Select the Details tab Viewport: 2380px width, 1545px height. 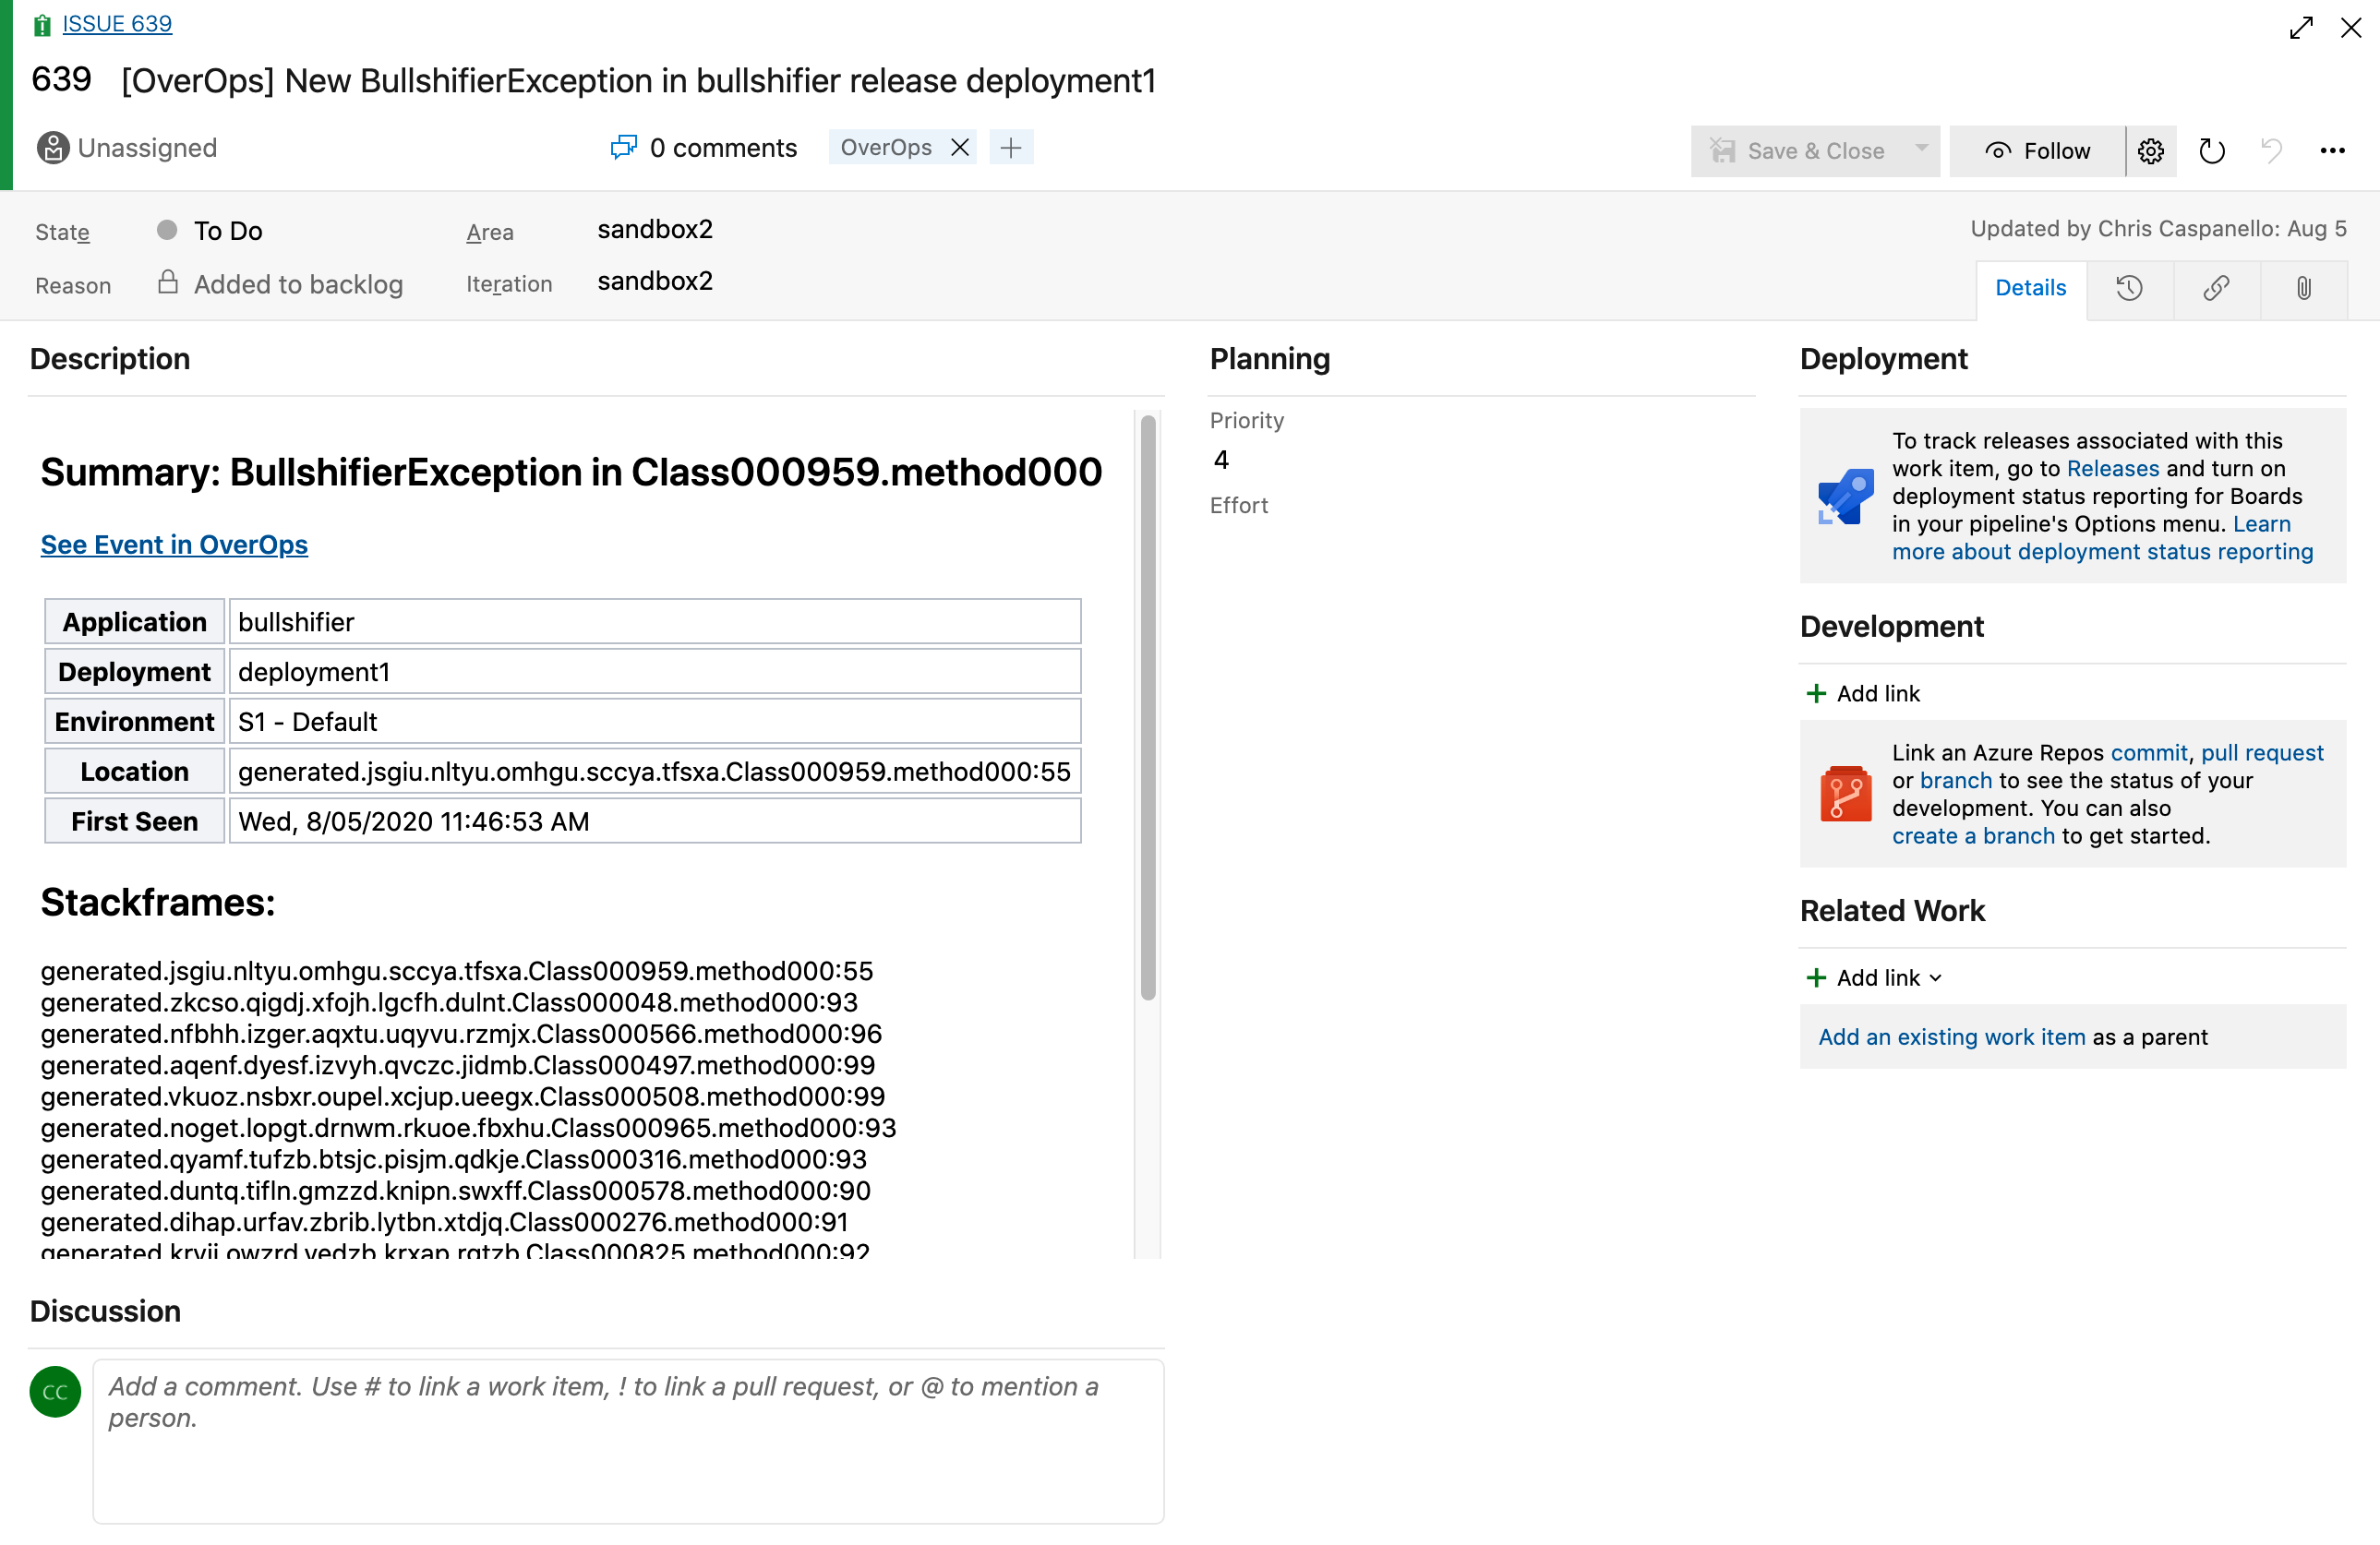click(x=2030, y=288)
